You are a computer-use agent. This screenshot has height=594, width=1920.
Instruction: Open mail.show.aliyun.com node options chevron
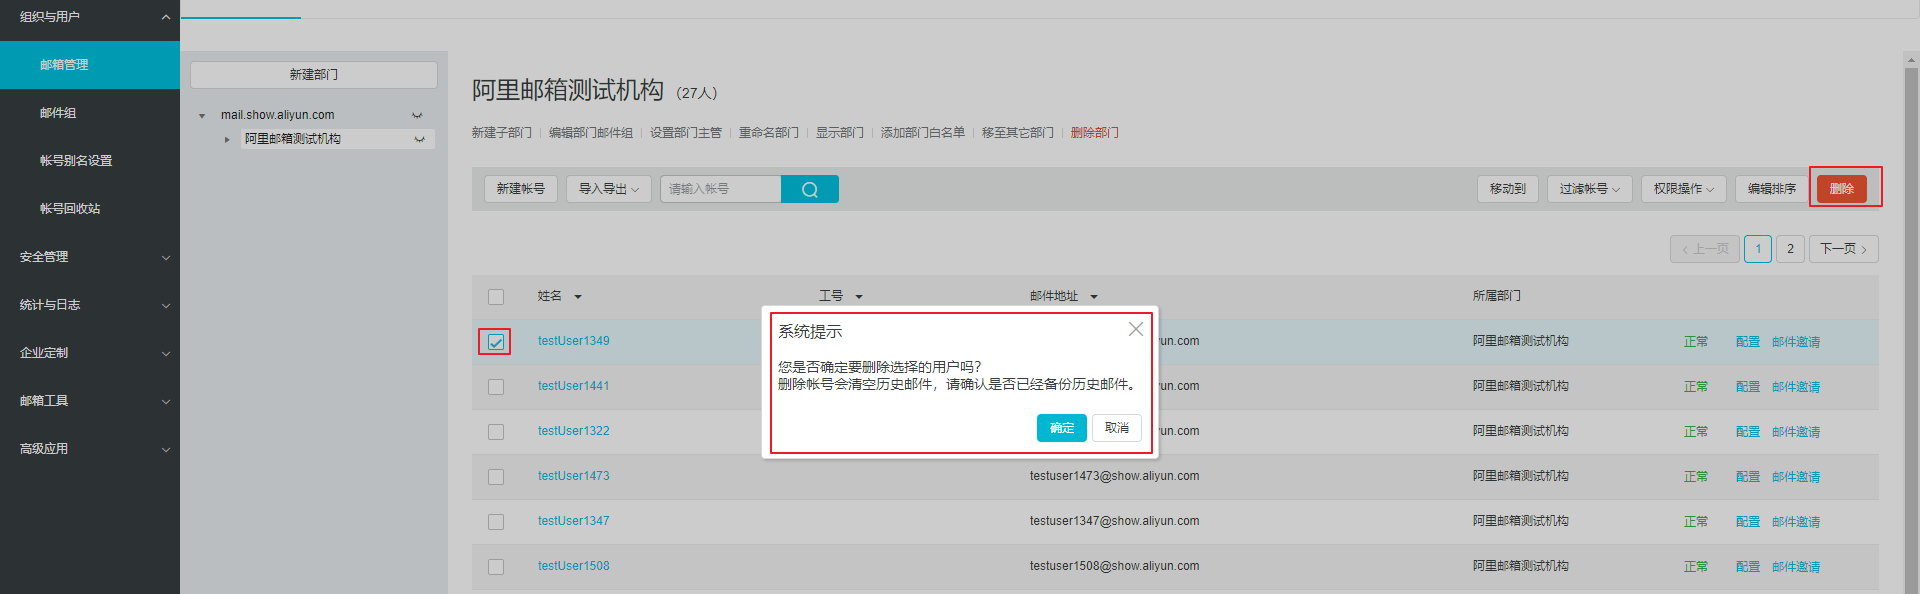point(417,116)
